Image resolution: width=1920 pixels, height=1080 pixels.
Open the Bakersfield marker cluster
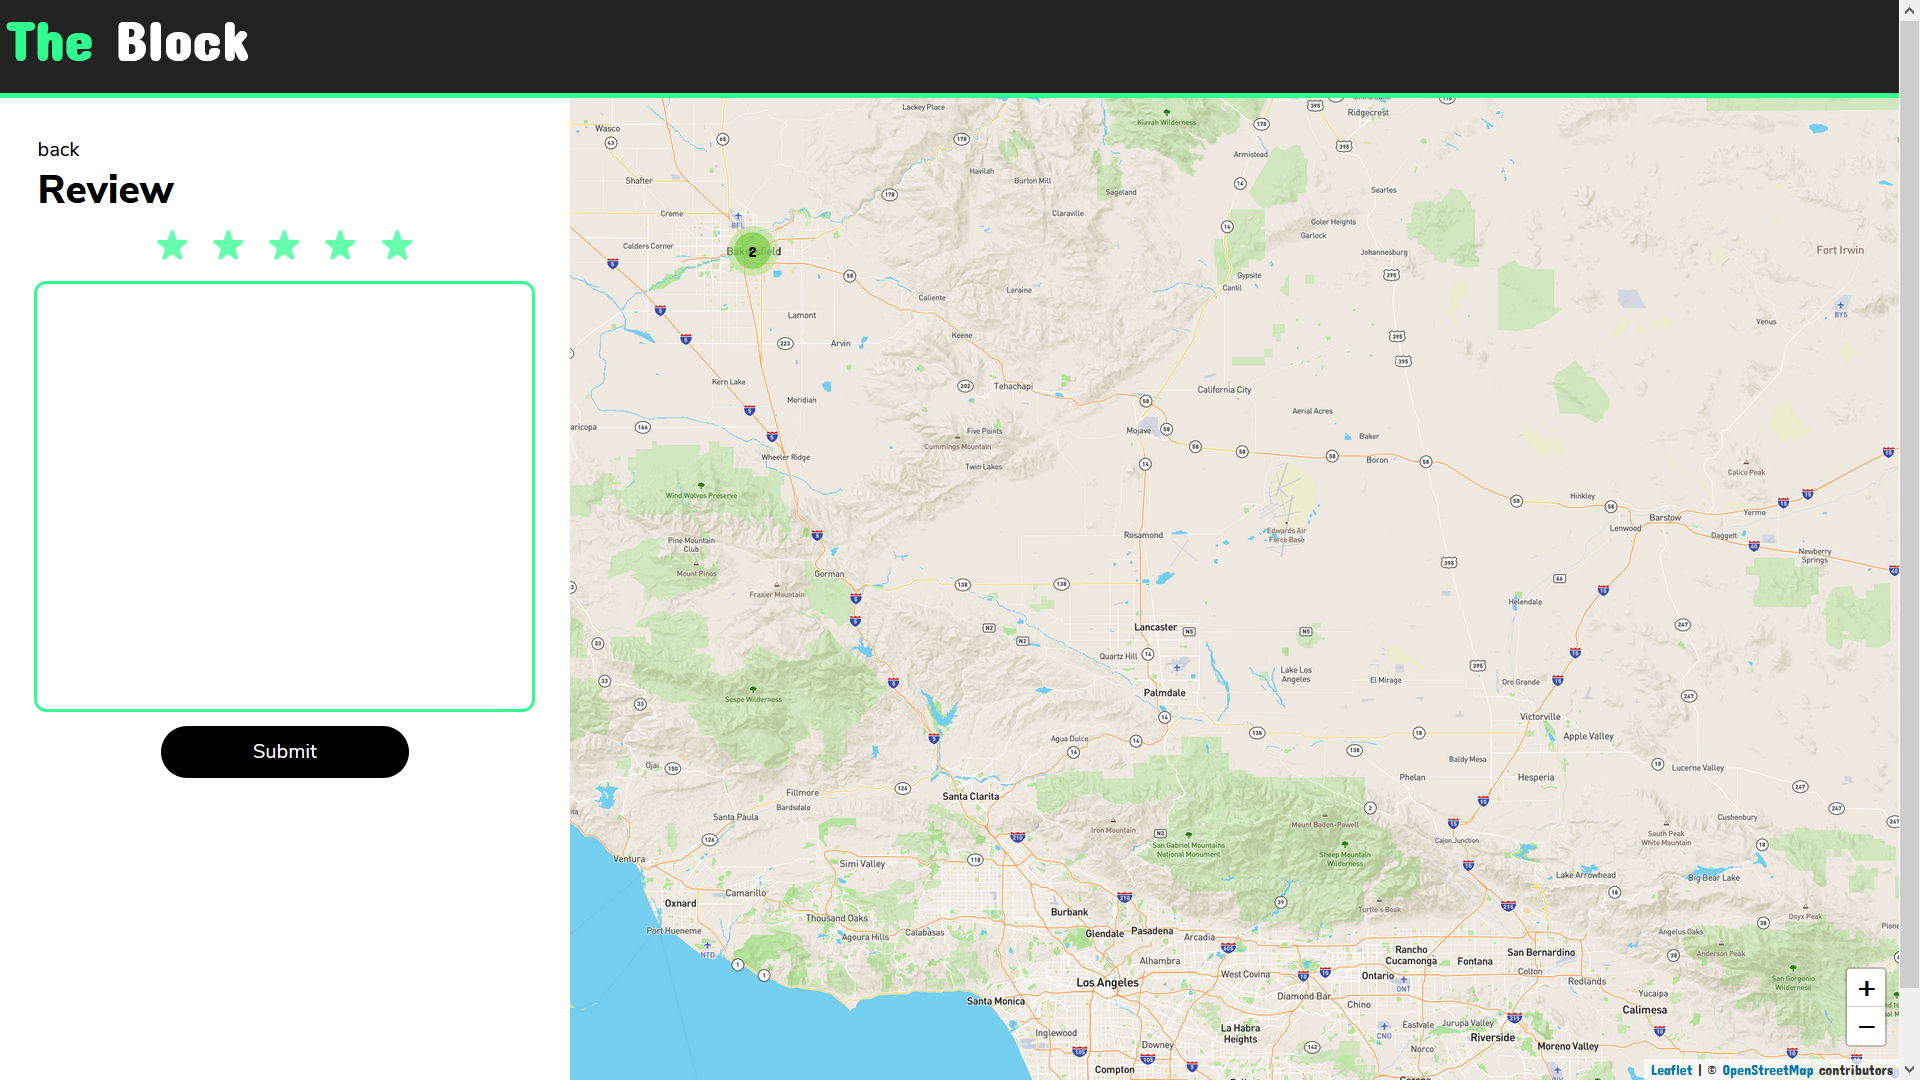(x=753, y=252)
